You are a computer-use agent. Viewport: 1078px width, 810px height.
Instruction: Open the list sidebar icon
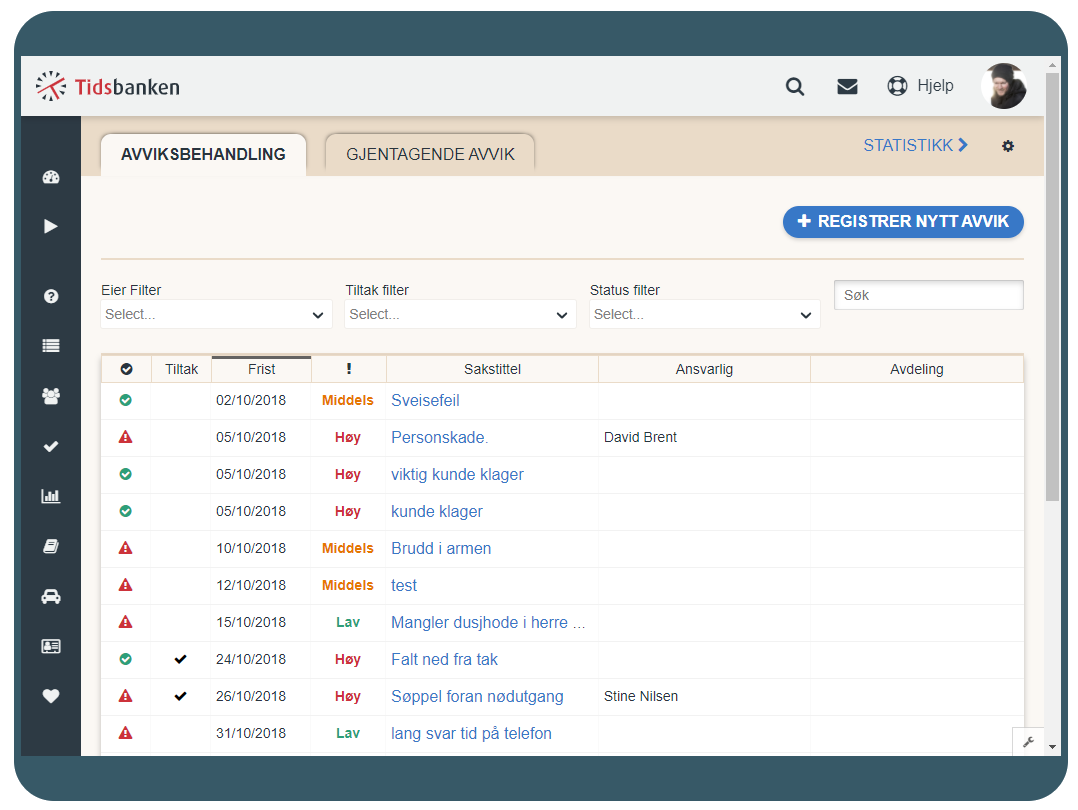[51, 346]
